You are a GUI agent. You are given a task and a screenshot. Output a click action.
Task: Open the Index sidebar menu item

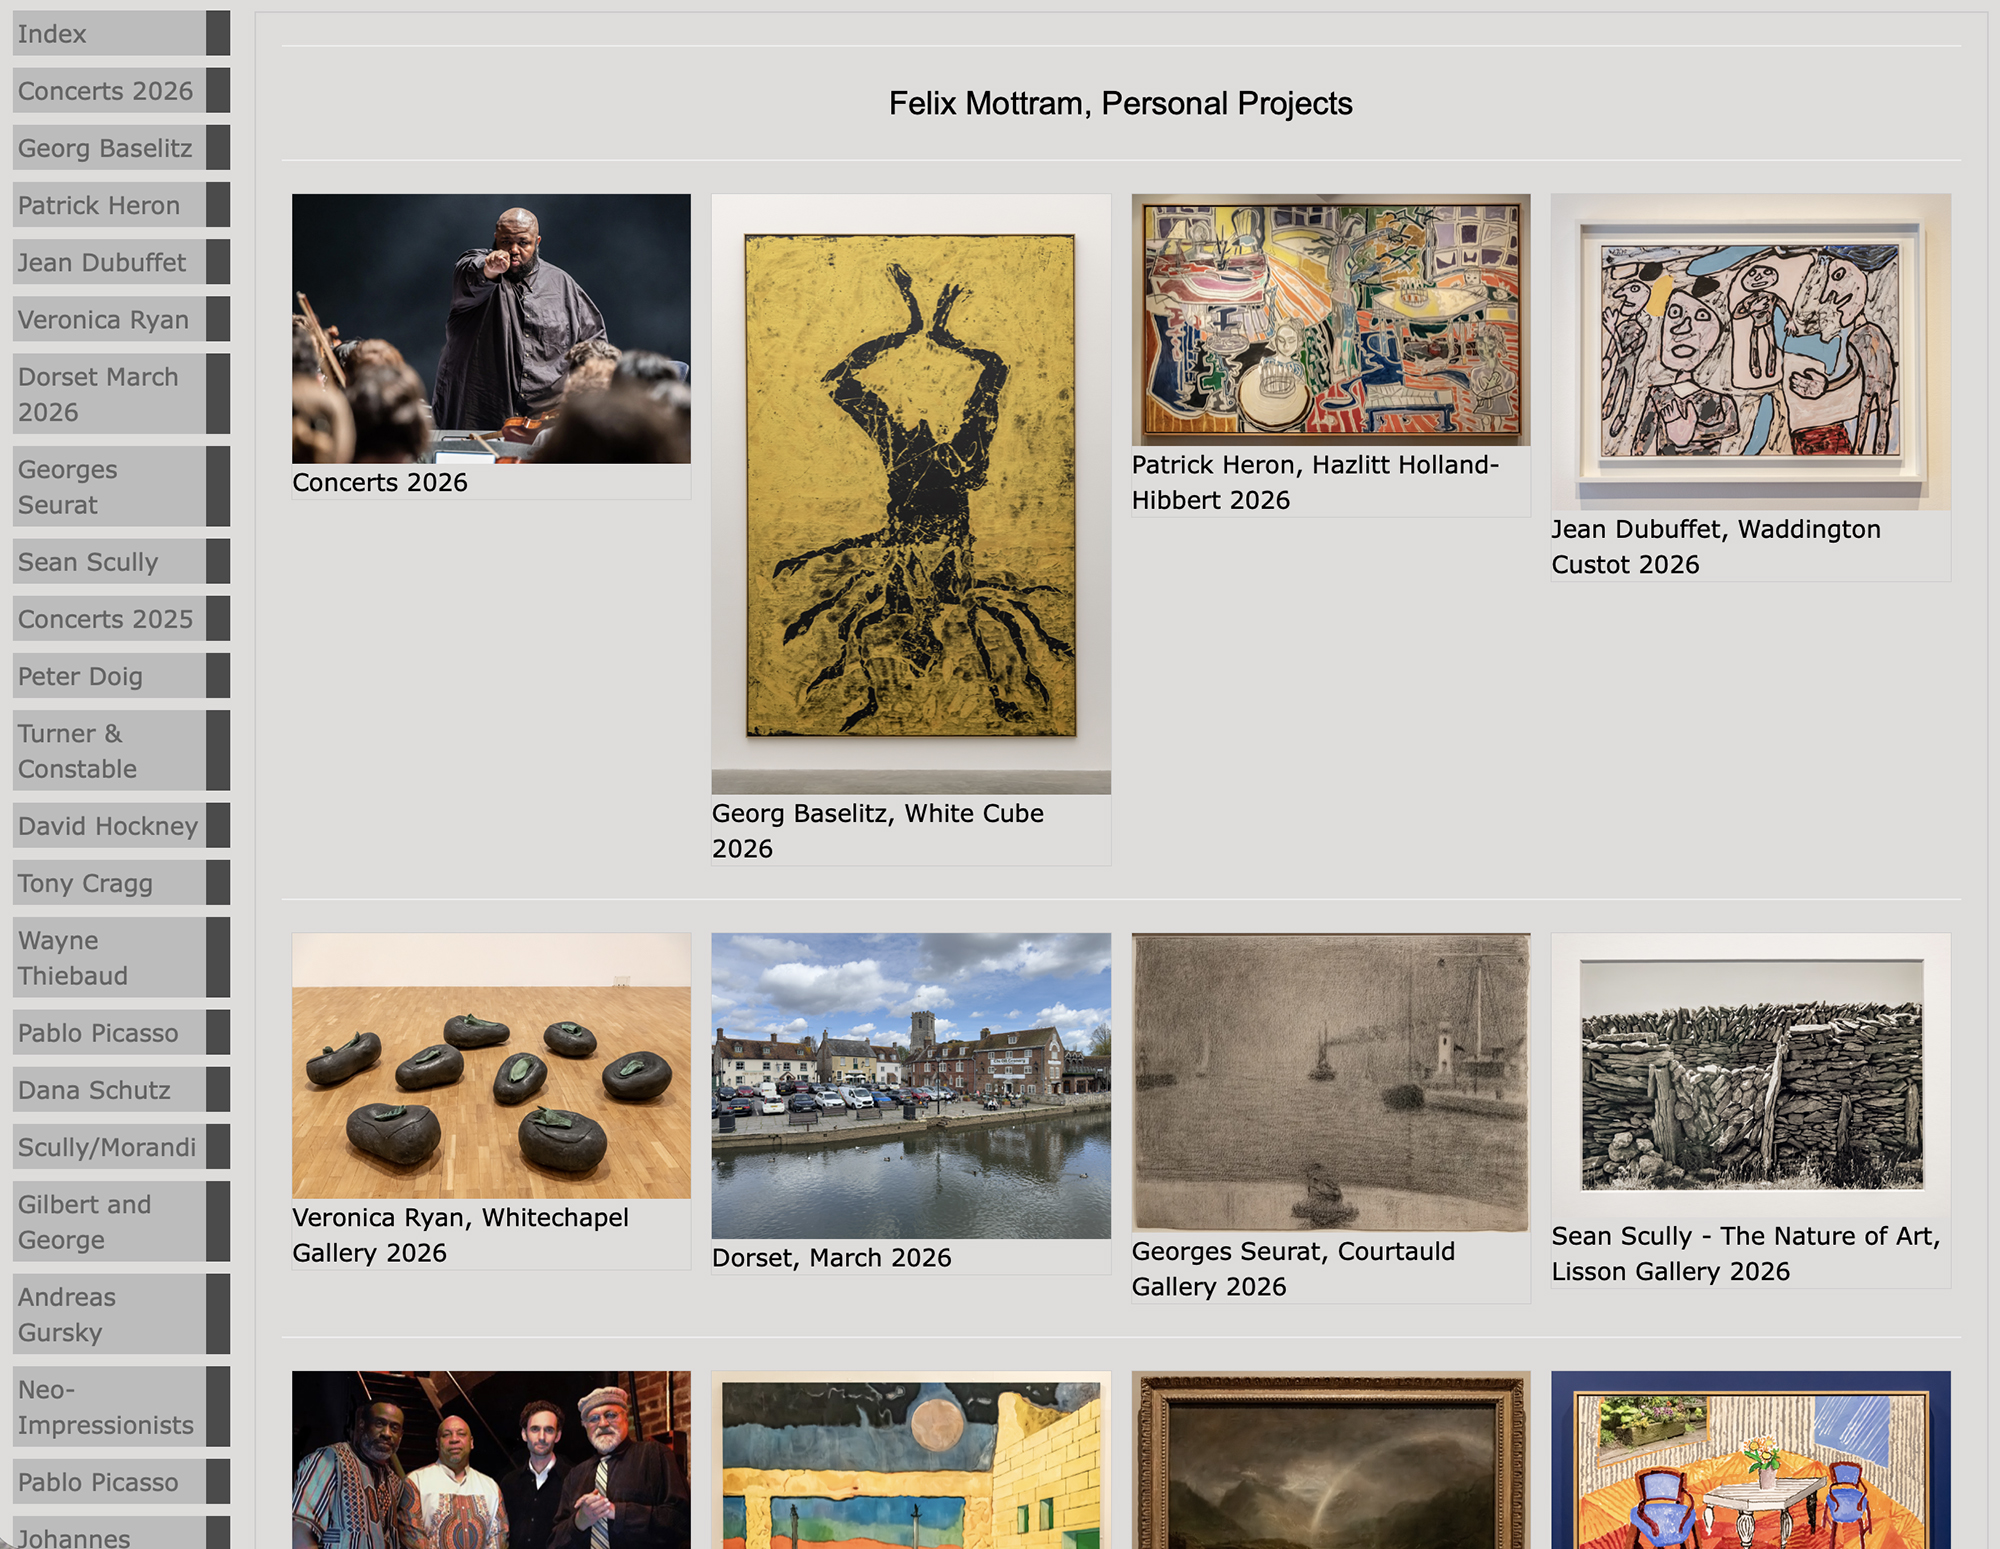[121, 34]
